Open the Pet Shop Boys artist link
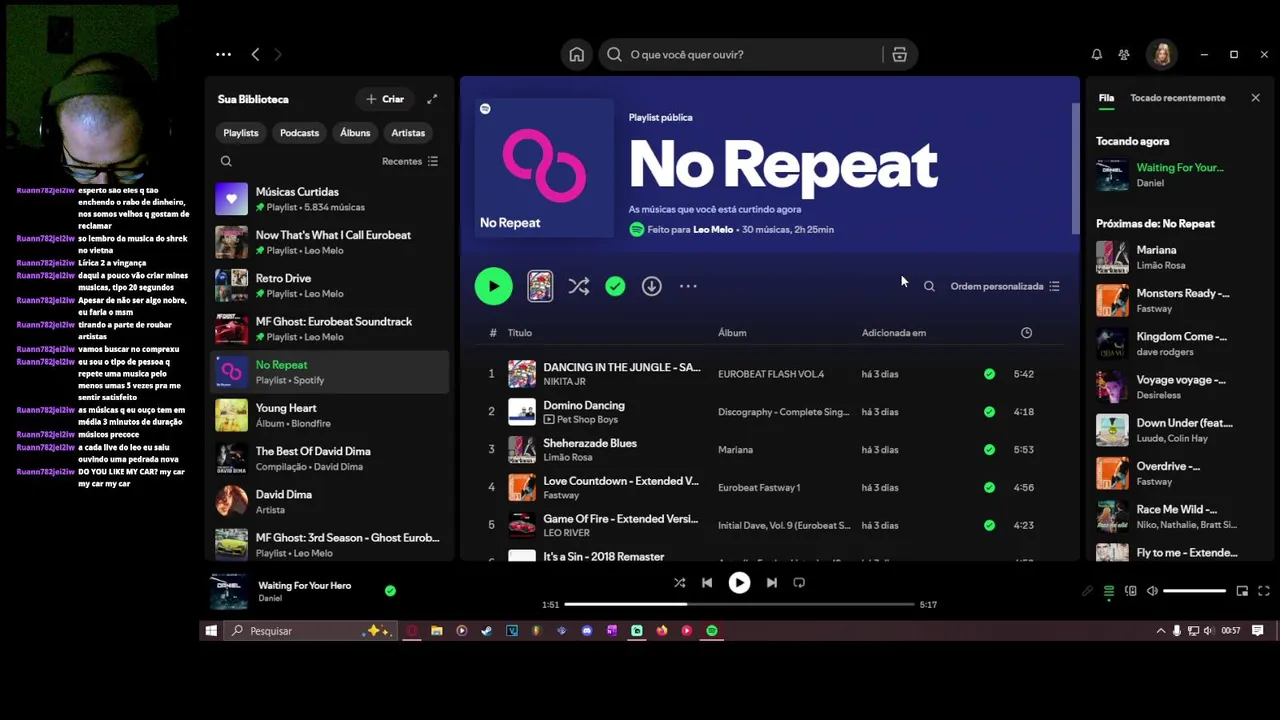Image resolution: width=1280 pixels, height=720 pixels. 586,420
